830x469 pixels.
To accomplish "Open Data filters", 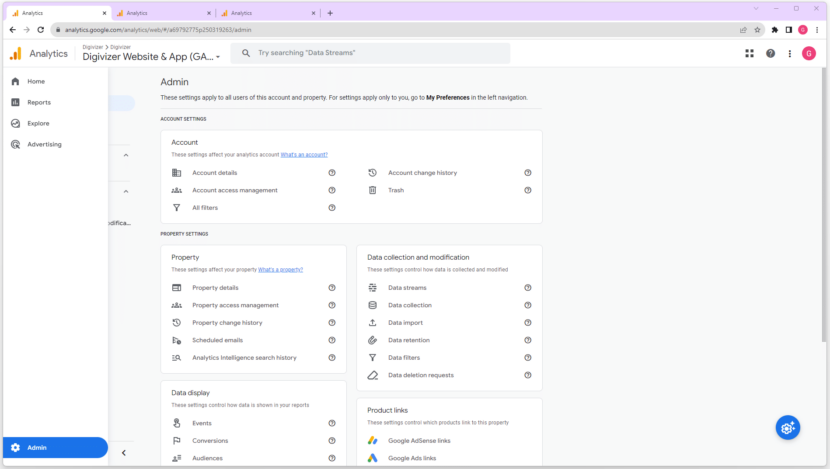I will (404, 357).
